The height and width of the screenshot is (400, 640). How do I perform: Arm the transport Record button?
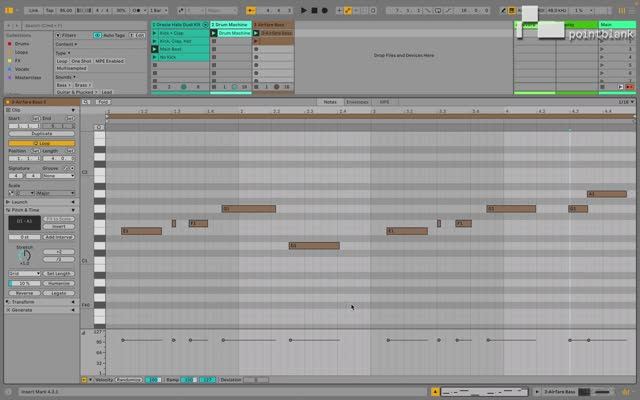pyautogui.click(x=324, y=10)
